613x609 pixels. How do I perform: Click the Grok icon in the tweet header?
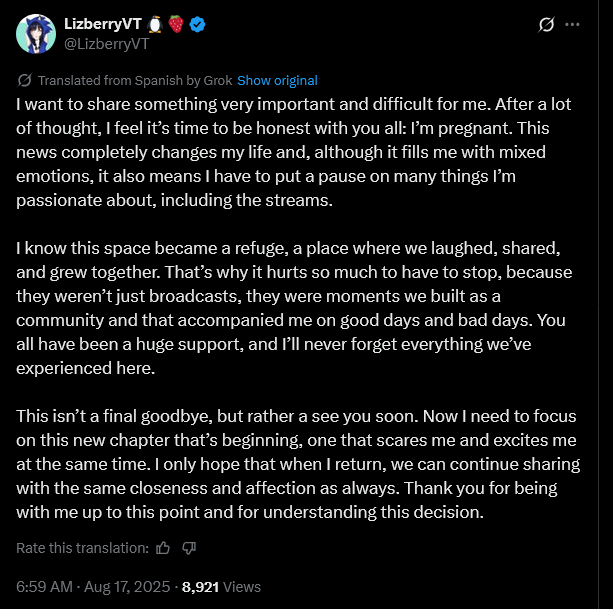coord(546,24)
